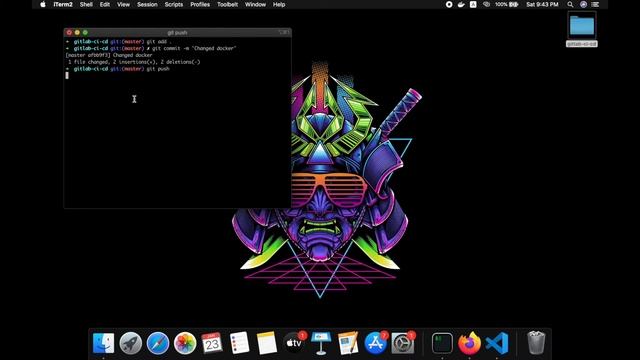Screen dimensions: 640x360
Task: Launch Keynote from the dock
Action: (321, 343)
